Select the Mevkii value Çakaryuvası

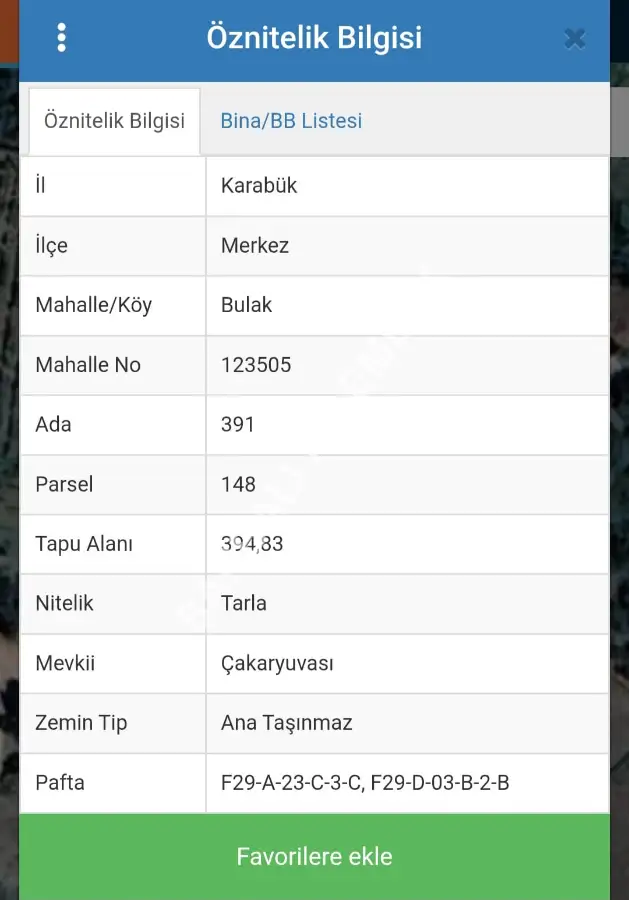(x=277, y=664)
